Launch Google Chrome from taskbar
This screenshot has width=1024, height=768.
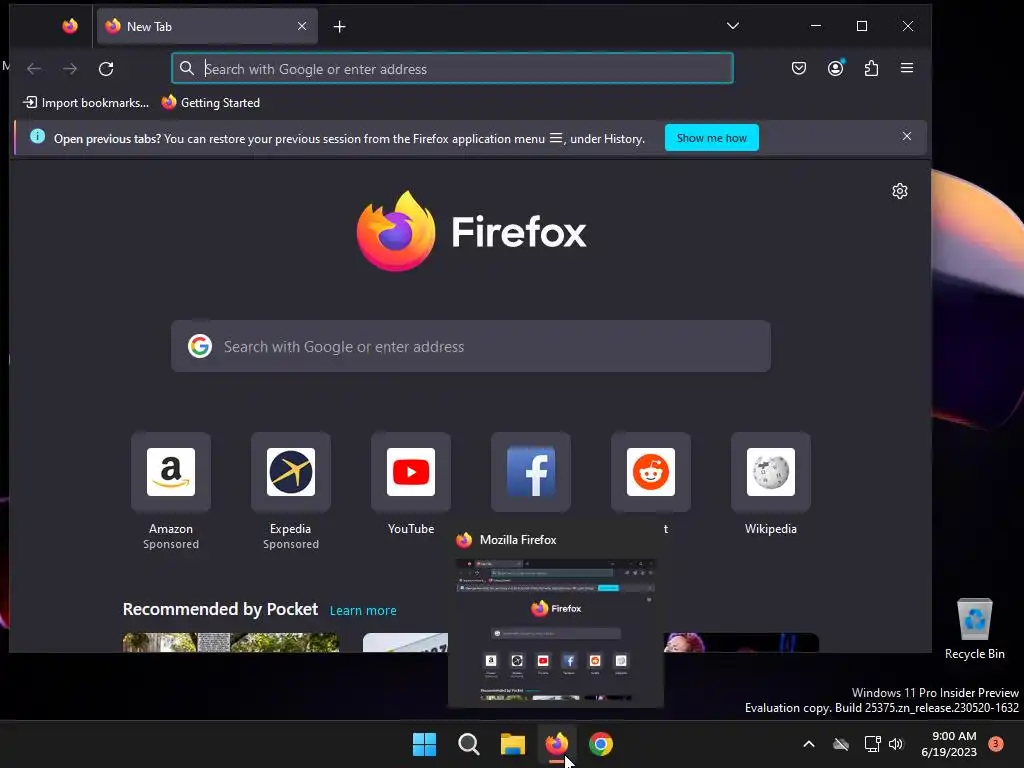(x=601, y=744)
